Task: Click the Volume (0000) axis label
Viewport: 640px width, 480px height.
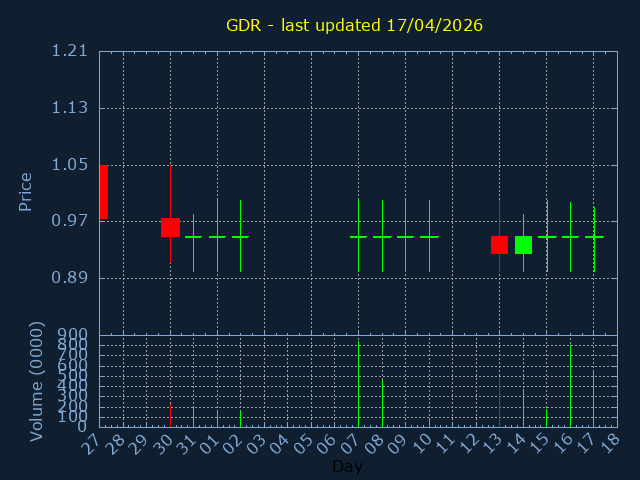Action: coord(37,381)
